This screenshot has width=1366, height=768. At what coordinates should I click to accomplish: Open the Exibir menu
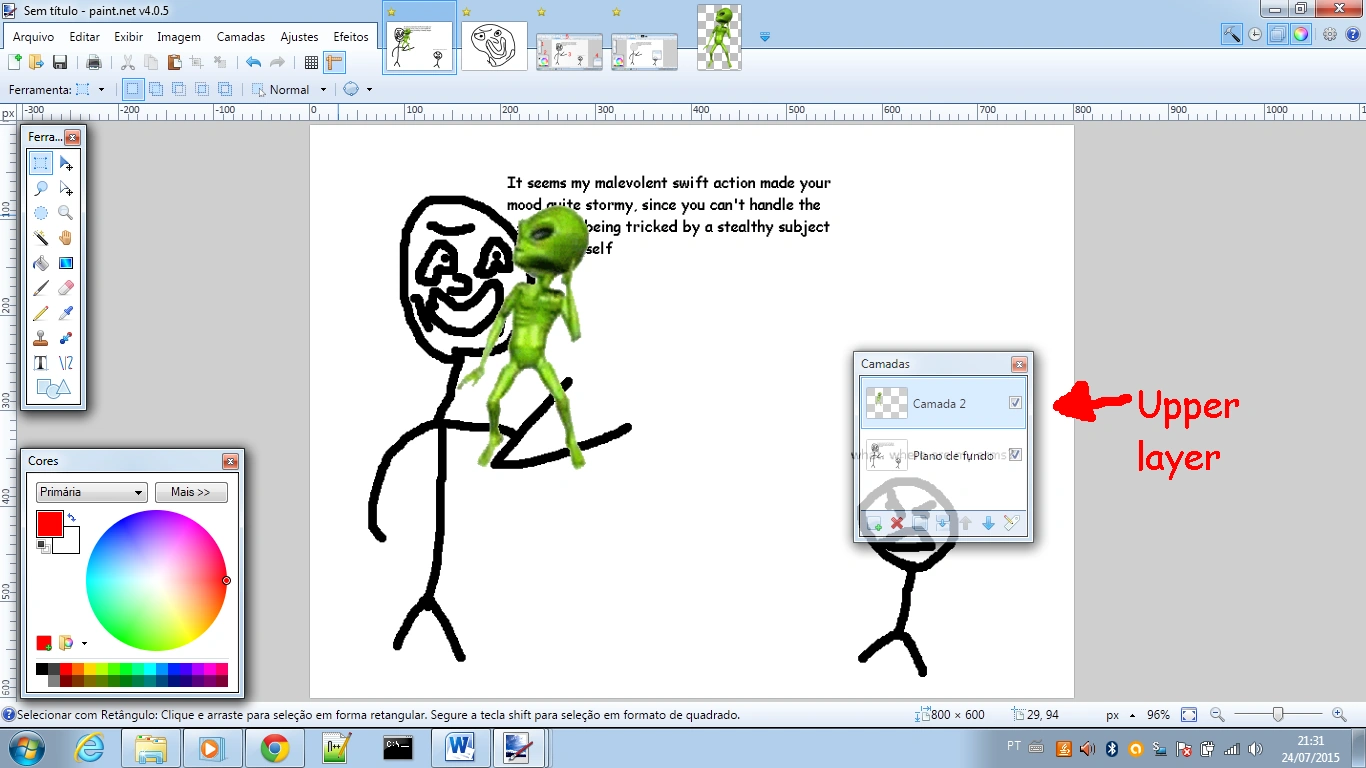coord(128,37)
